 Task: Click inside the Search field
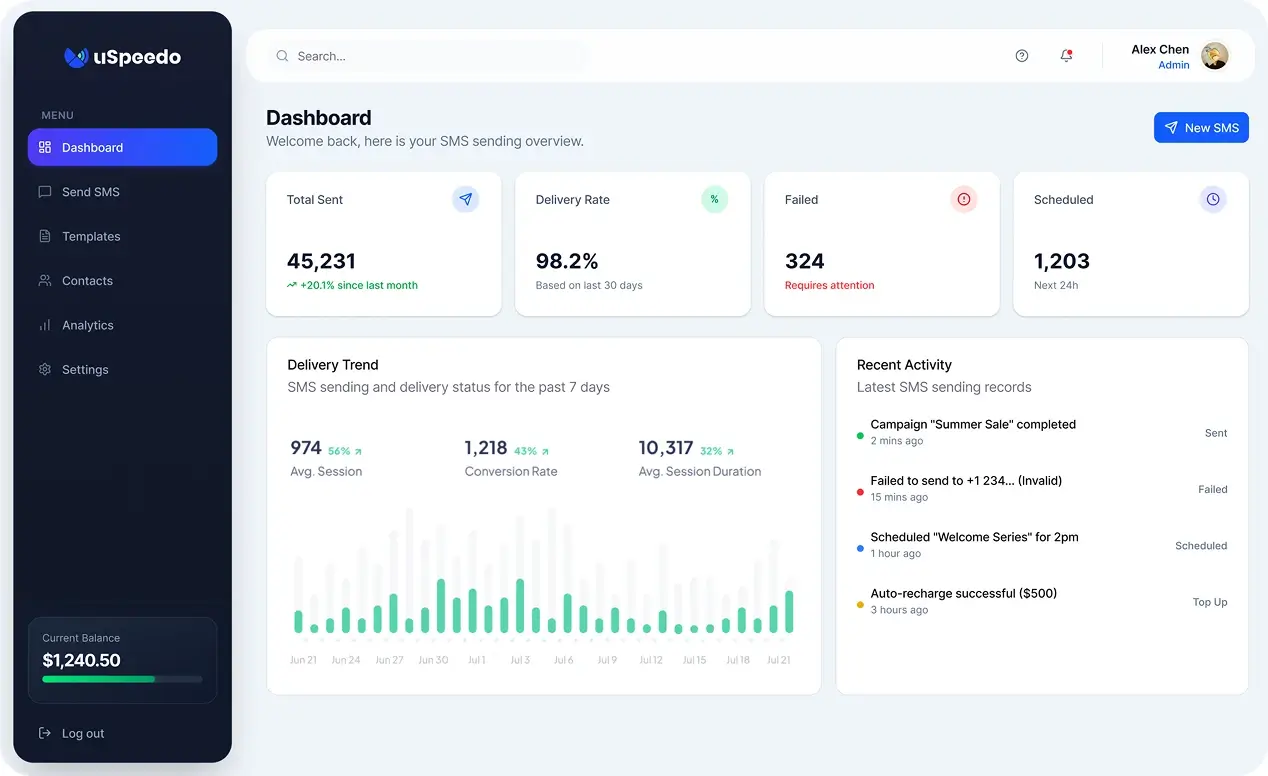(x=420, y=56)
